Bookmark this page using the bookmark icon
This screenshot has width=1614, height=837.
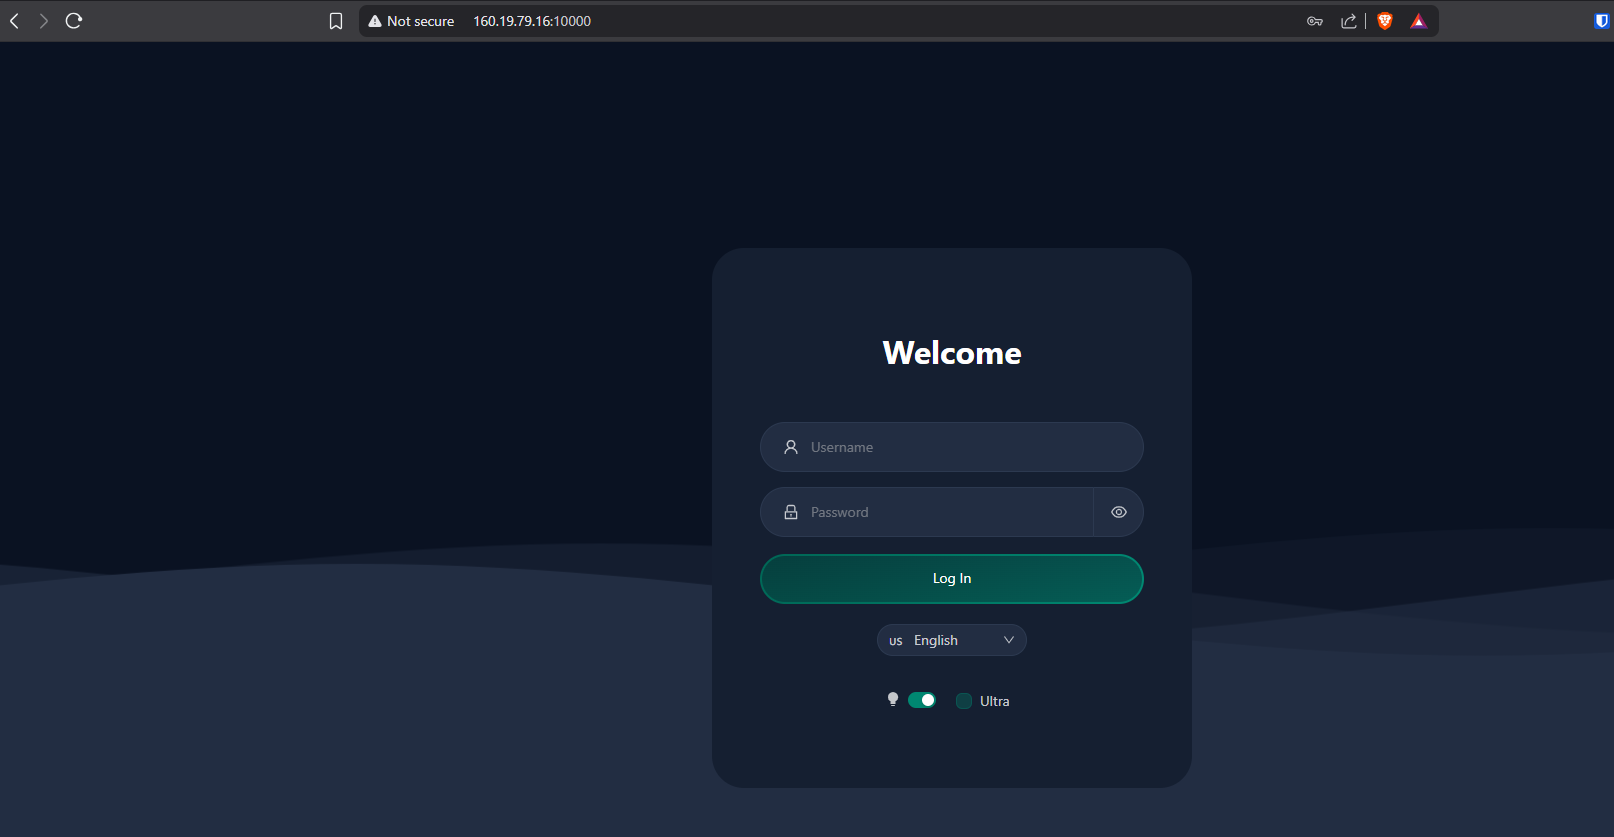coord(336,21)
